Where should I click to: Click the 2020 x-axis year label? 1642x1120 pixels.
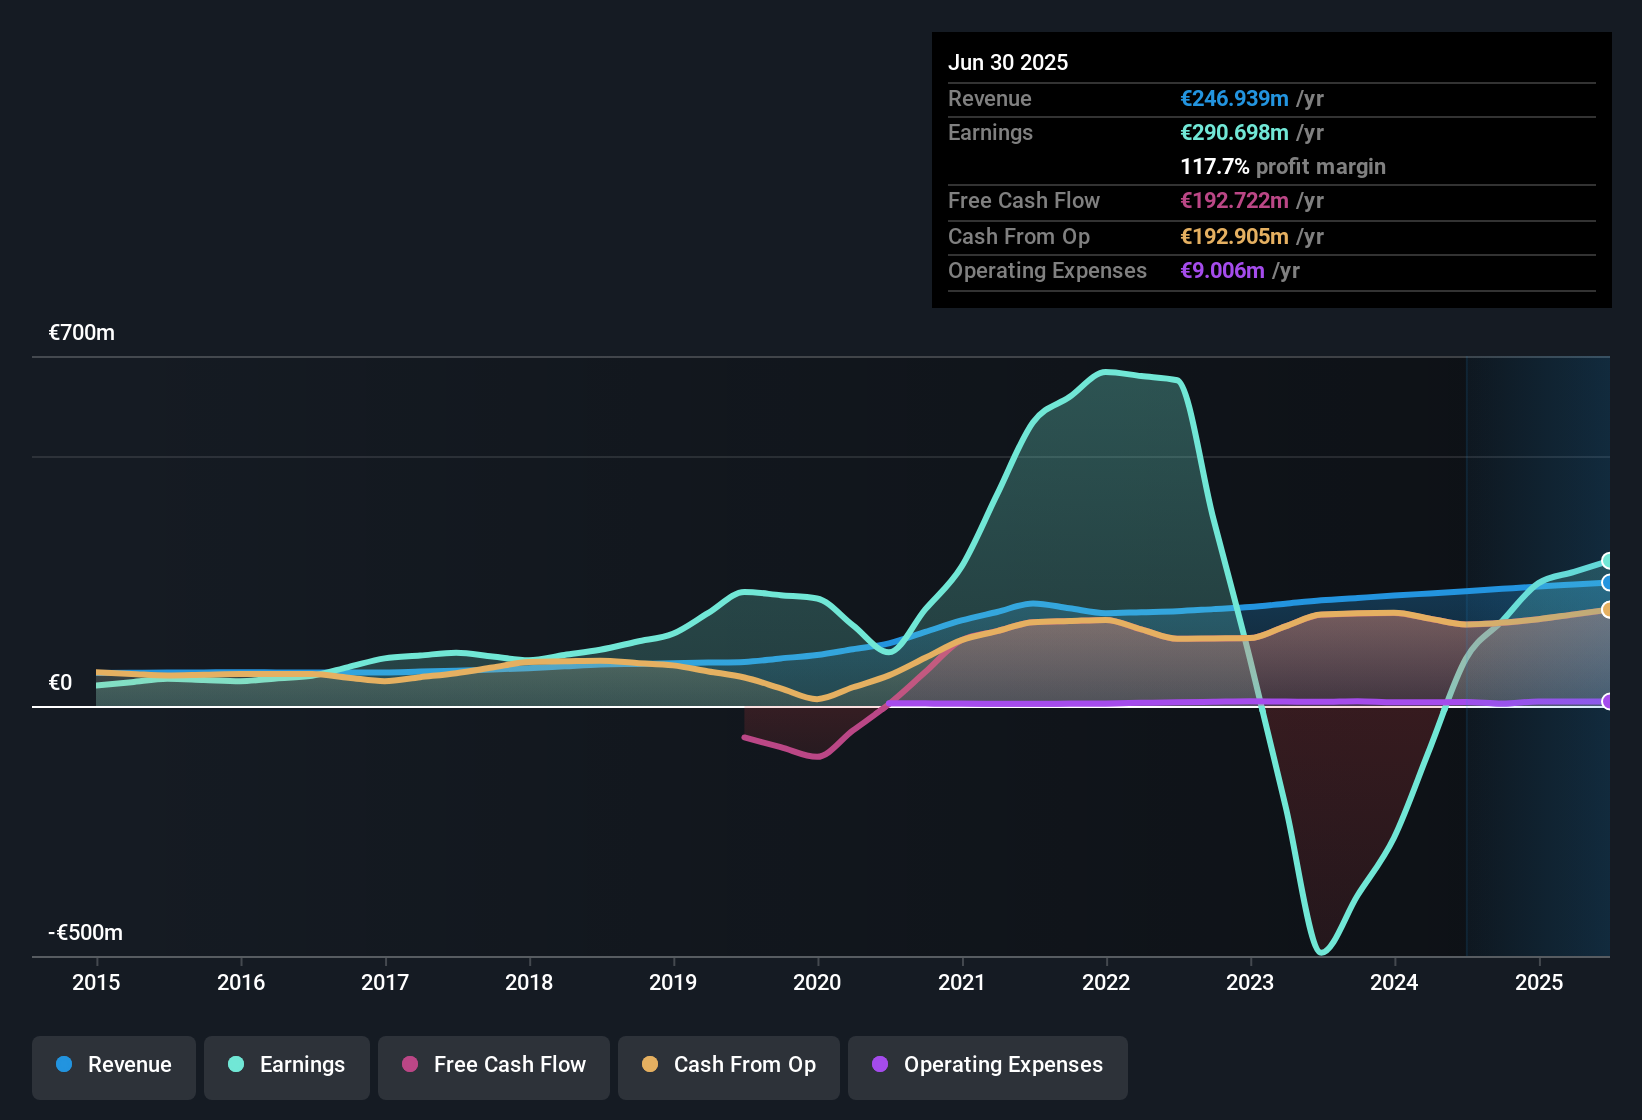click(817, 983)
